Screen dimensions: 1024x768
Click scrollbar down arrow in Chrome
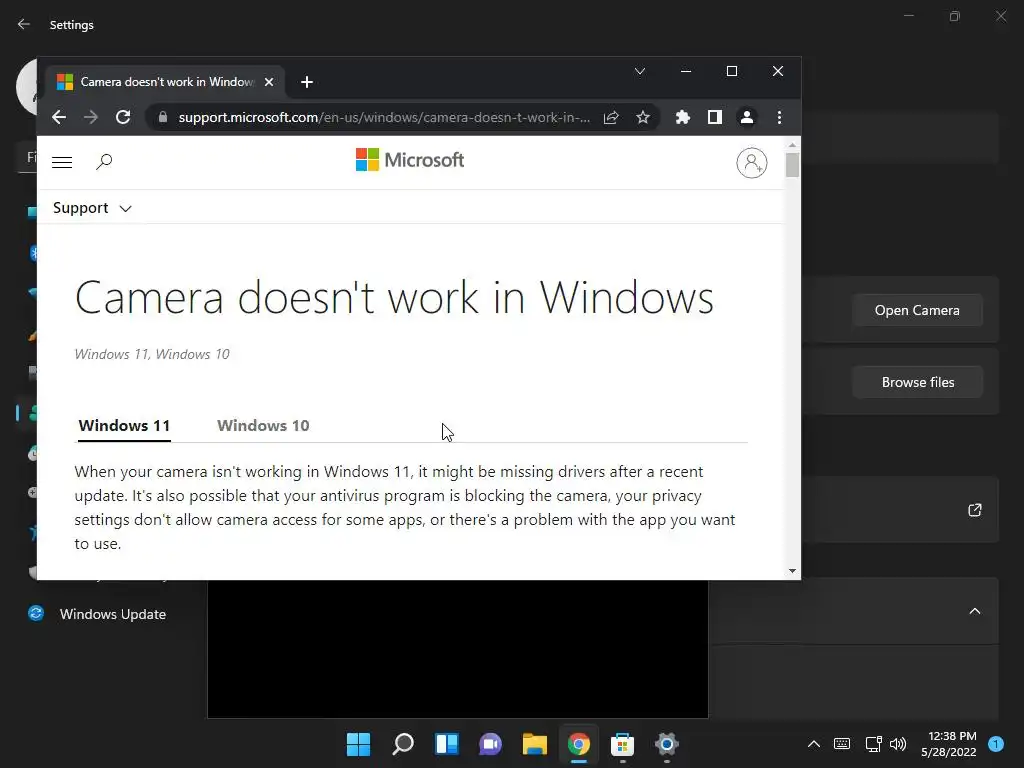(x=792, y=571)
